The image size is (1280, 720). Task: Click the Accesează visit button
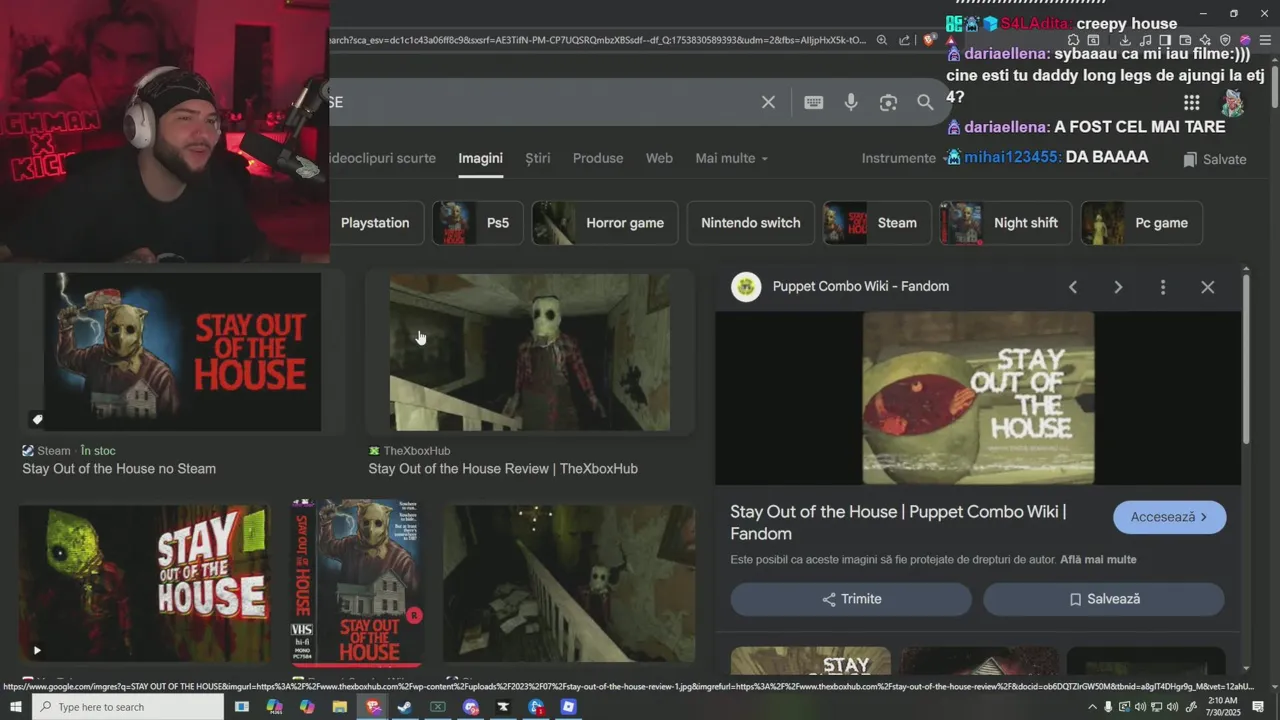click(x=1169, y=517)
